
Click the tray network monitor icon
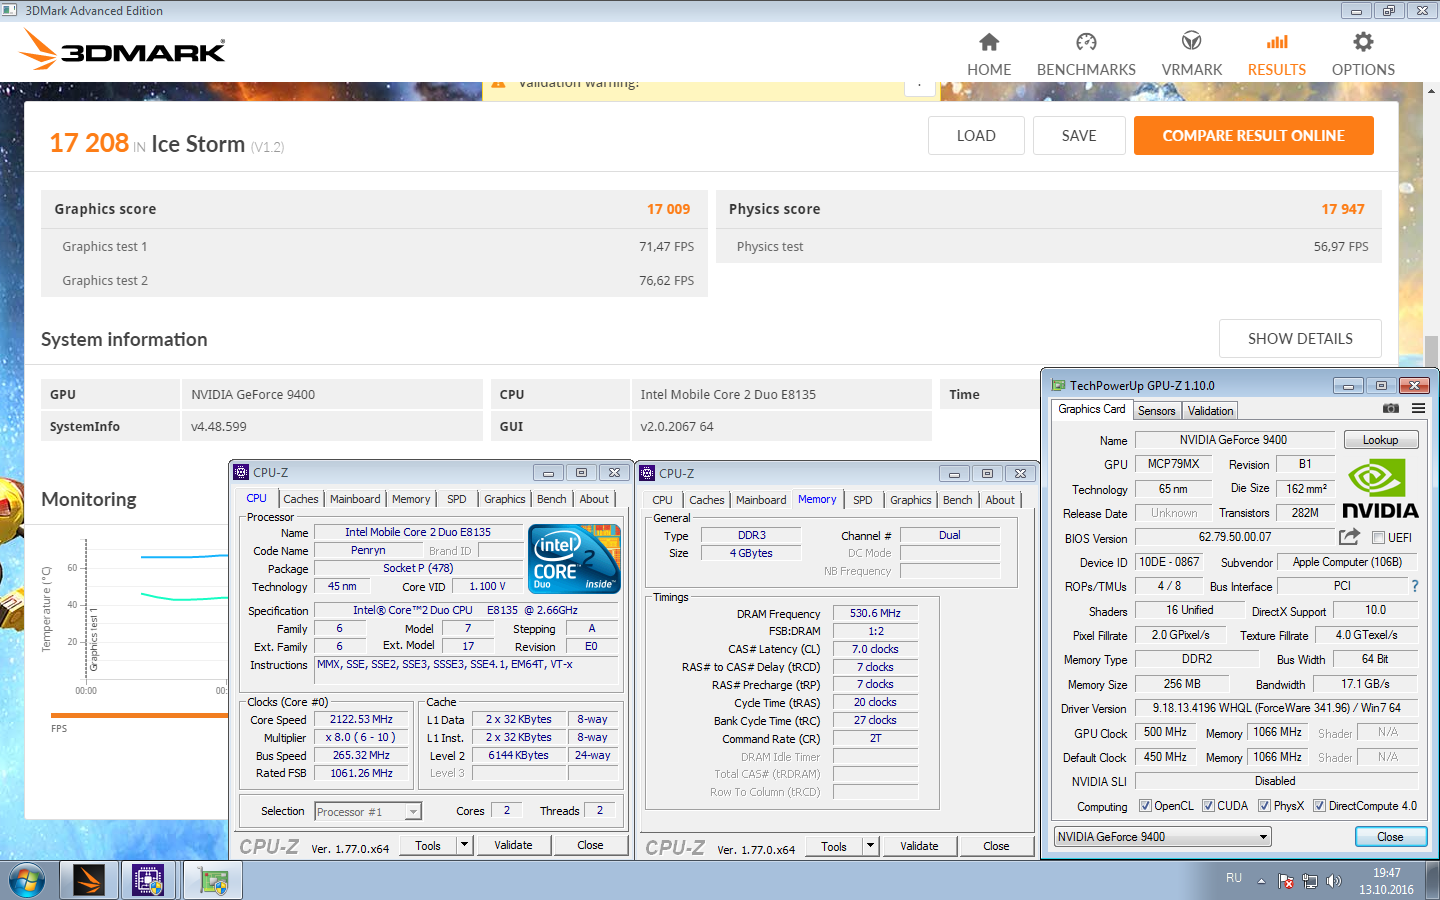click(1309, 881)
